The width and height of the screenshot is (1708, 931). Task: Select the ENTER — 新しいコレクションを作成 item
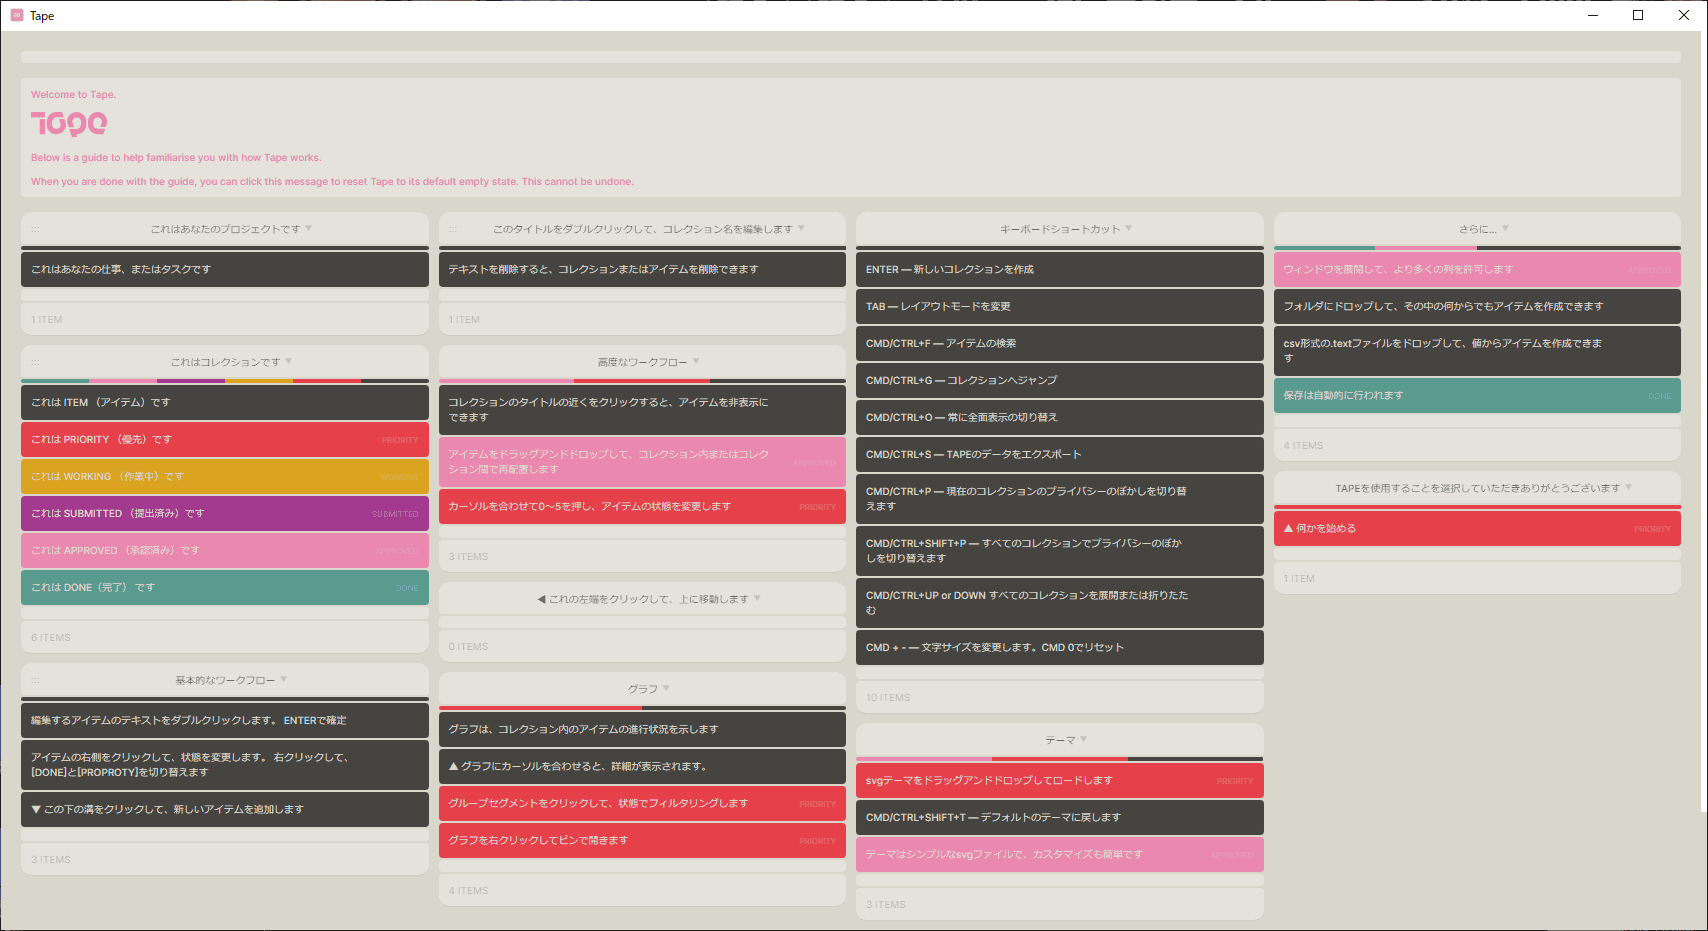pyautogui.click(x=1060, y=269)
